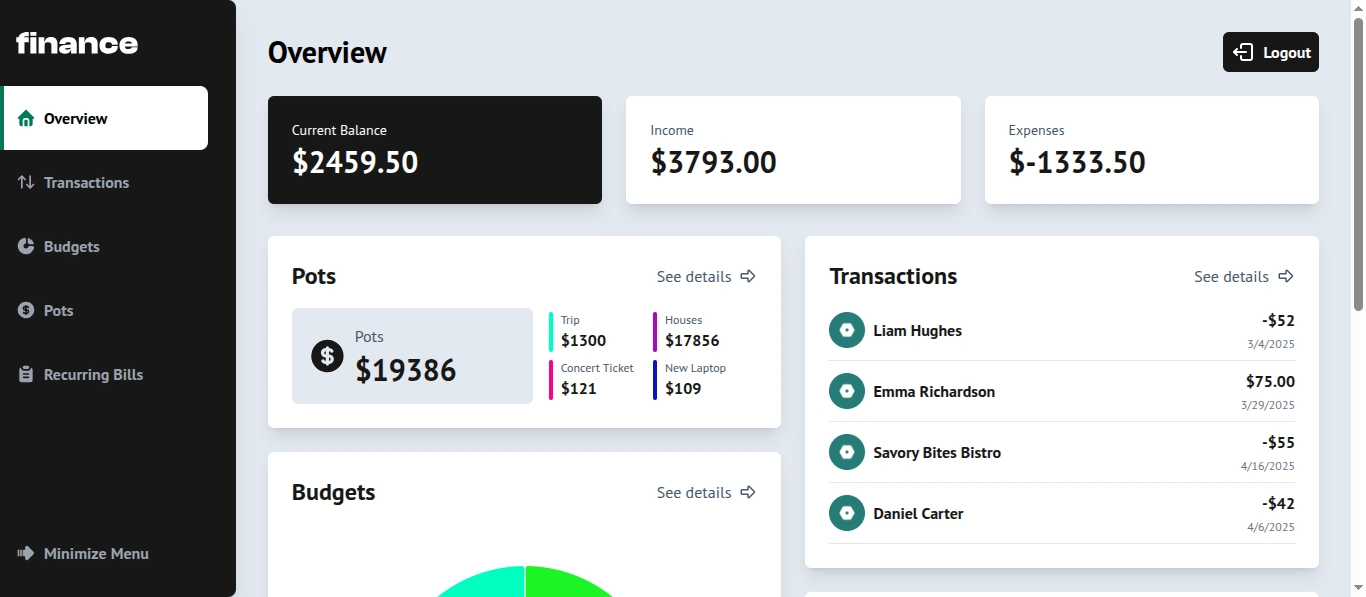The image size is (1366, 597).
Task: Click the purple Houses color bar
Action: [655, 332]
